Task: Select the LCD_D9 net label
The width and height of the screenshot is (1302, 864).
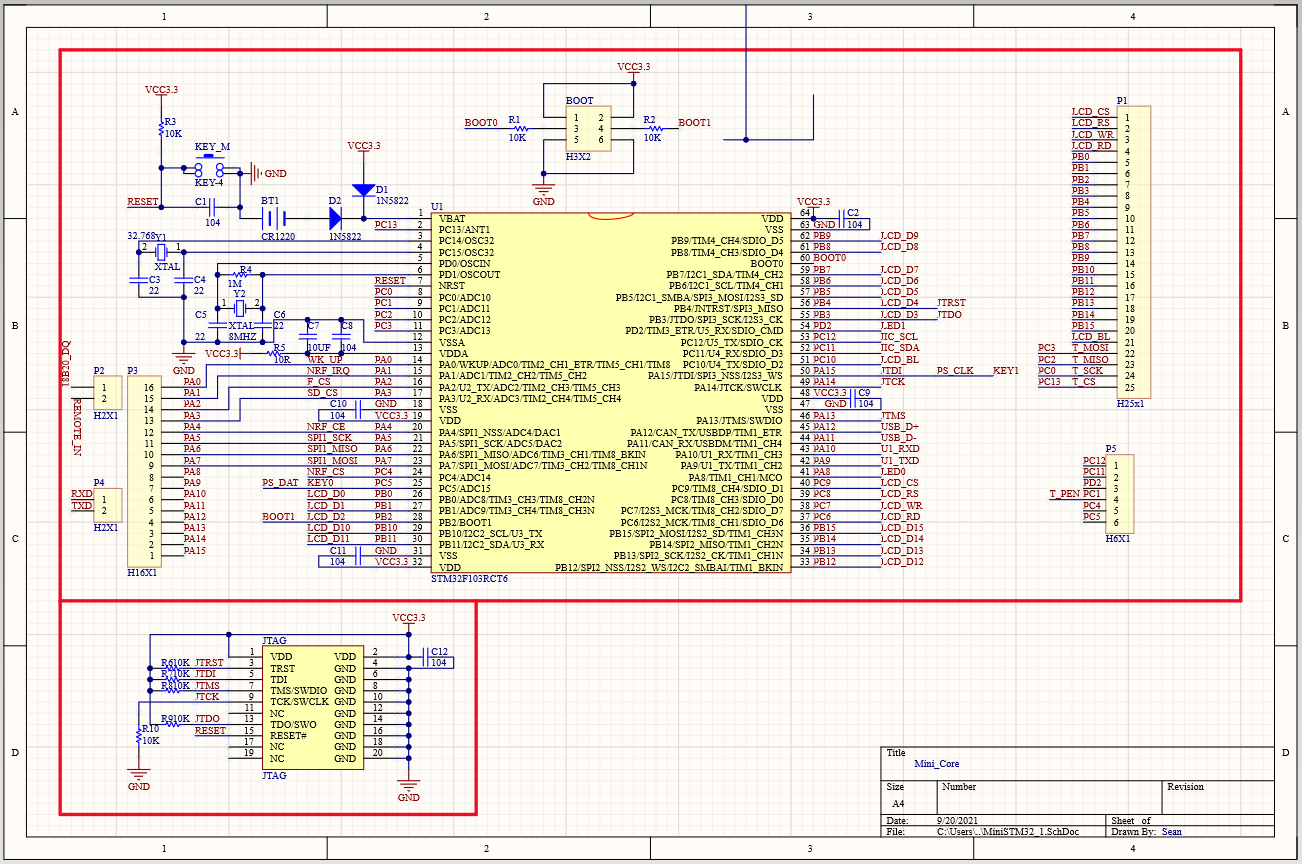Action: (899, 236)
